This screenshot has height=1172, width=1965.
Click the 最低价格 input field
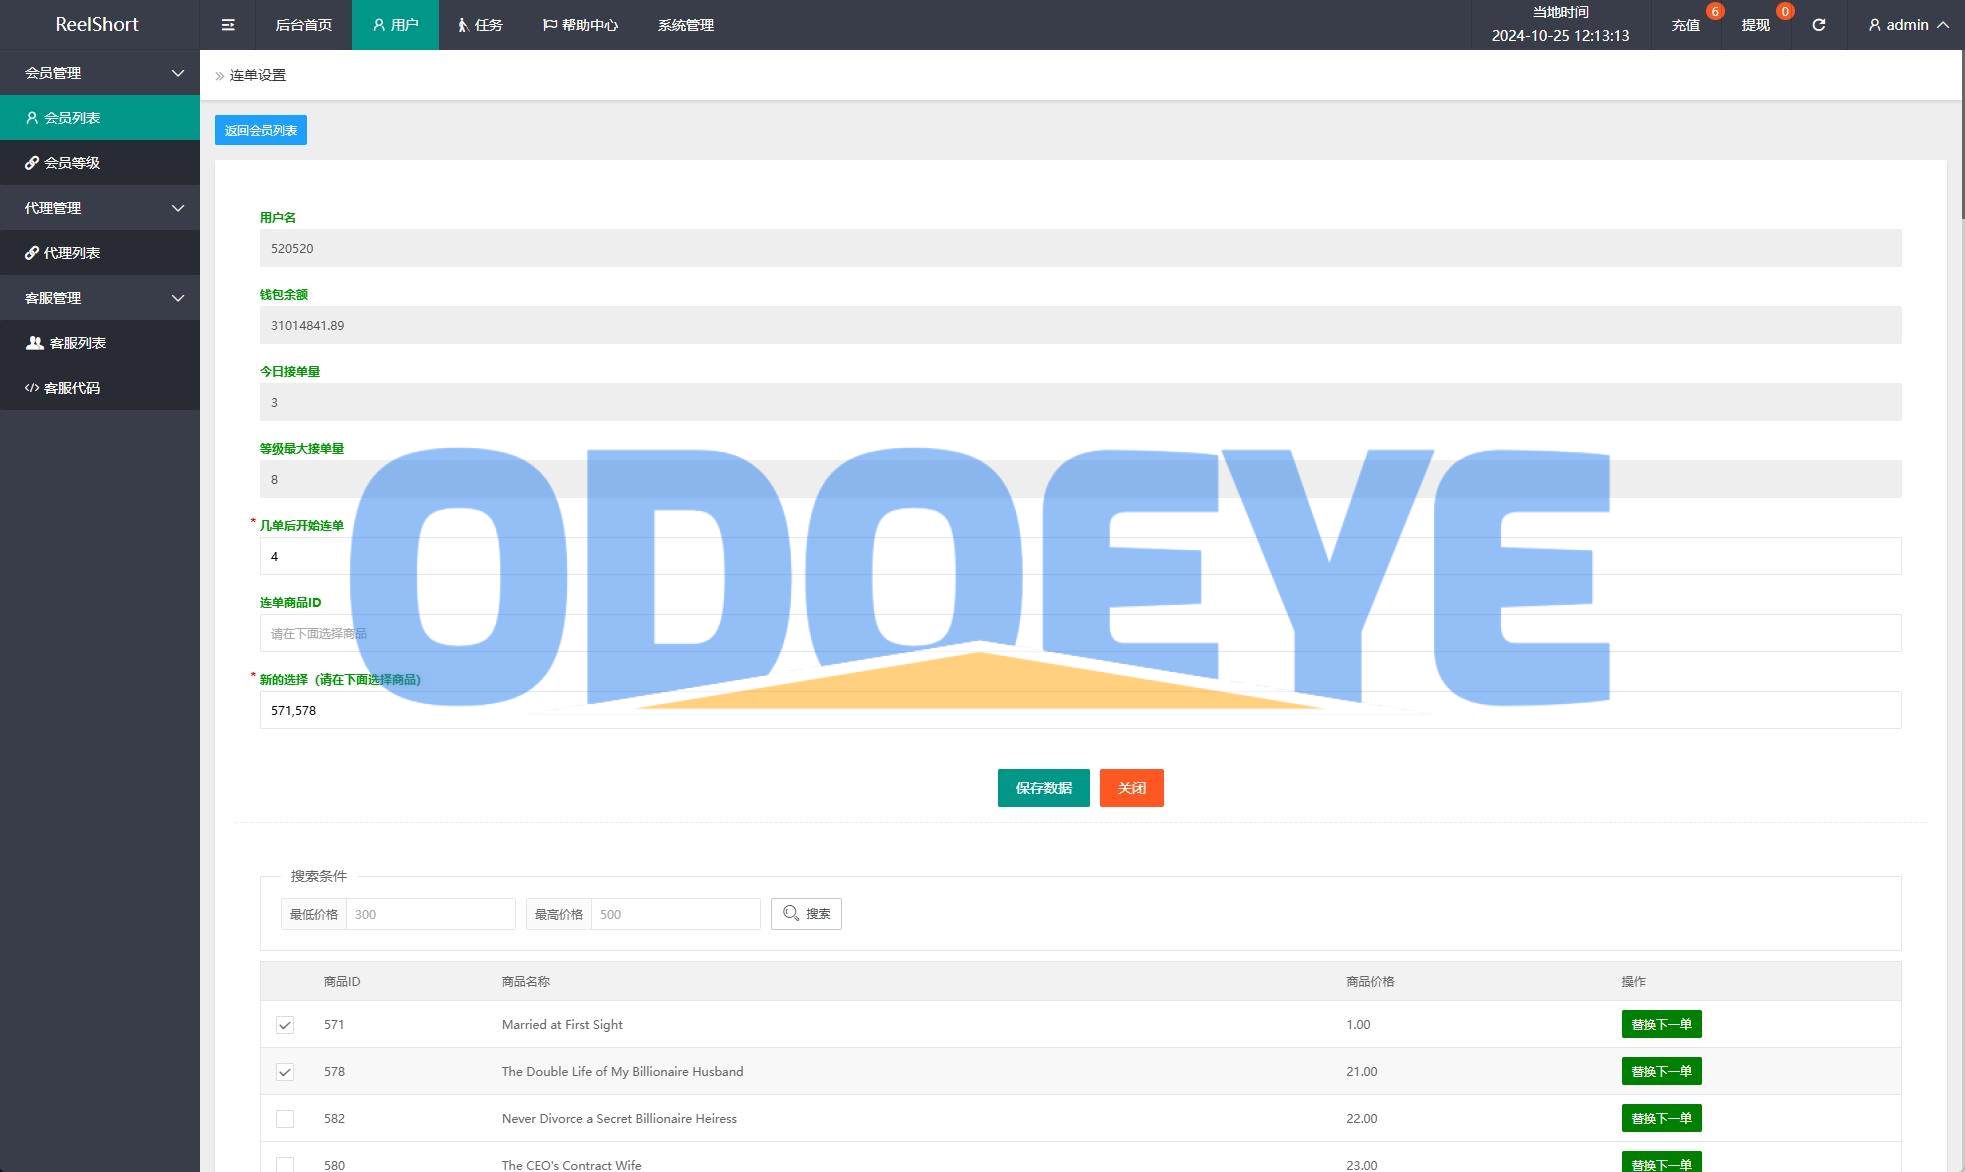click(430, 914)
